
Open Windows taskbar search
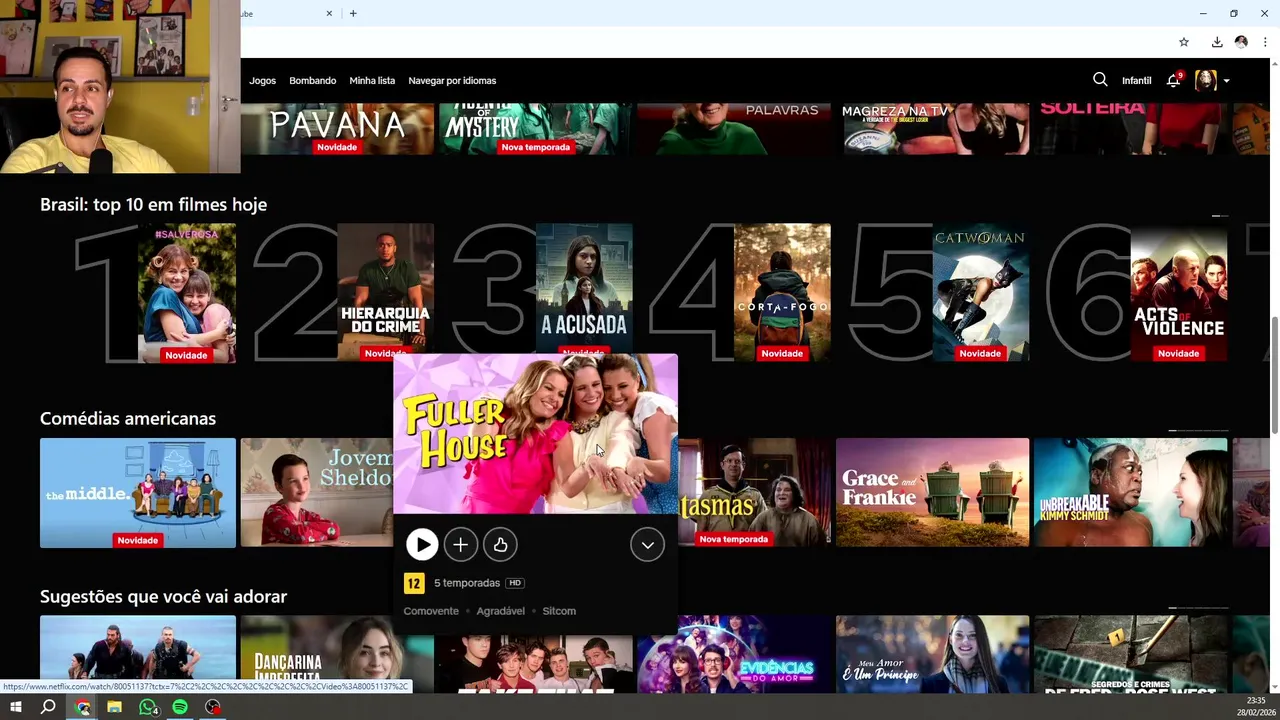pos(48,707)
